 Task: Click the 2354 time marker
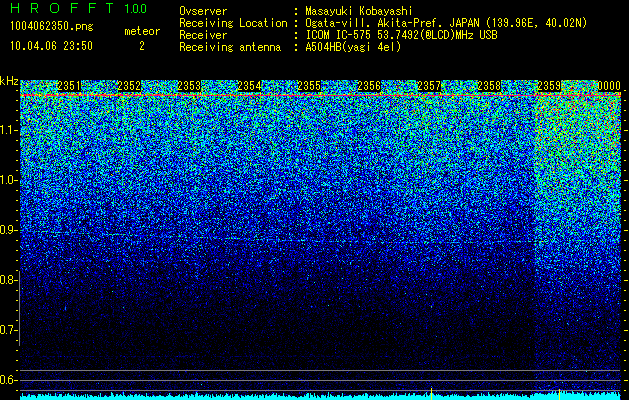[x=249, y=86]
